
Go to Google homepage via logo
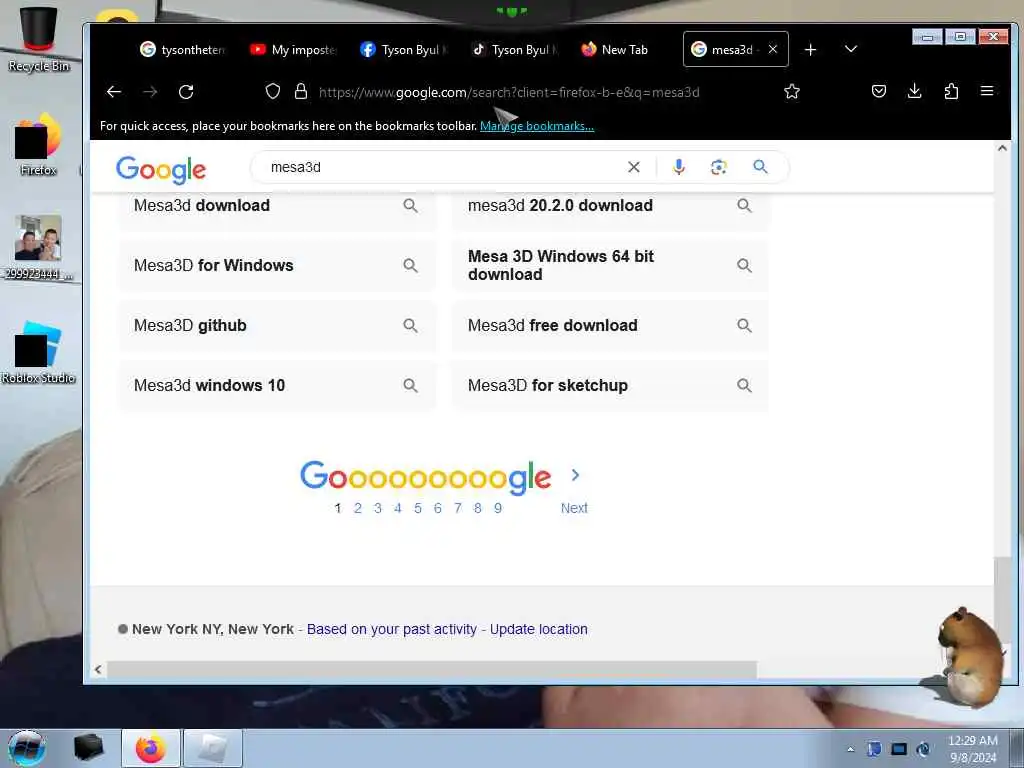click(x=161, y=169)
